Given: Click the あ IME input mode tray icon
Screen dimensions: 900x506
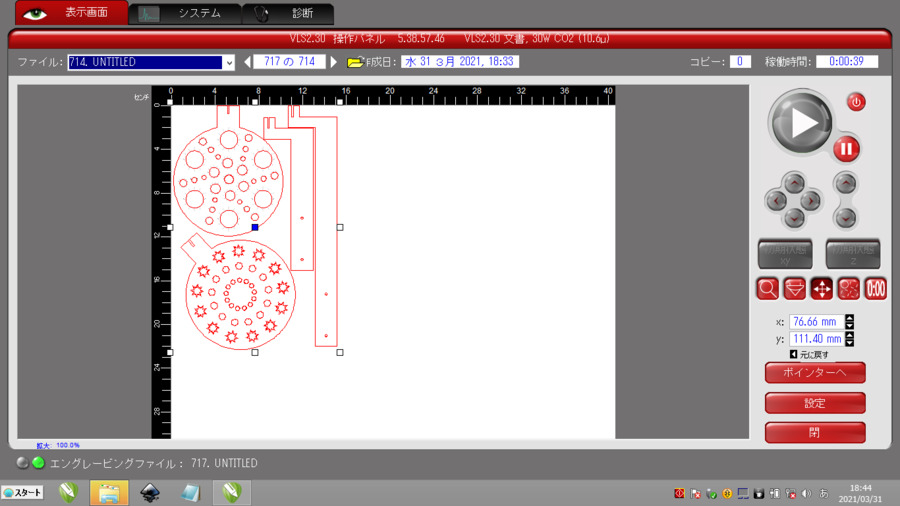Looking at the screenshot, I should click(x=824, y=493).
